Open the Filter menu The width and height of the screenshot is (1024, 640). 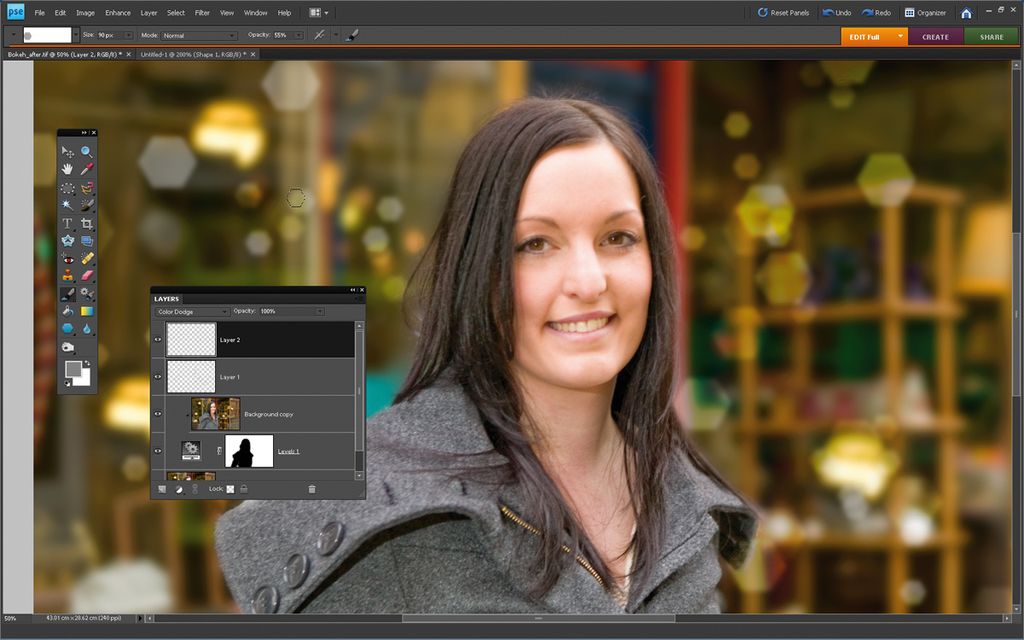point(202,12)
